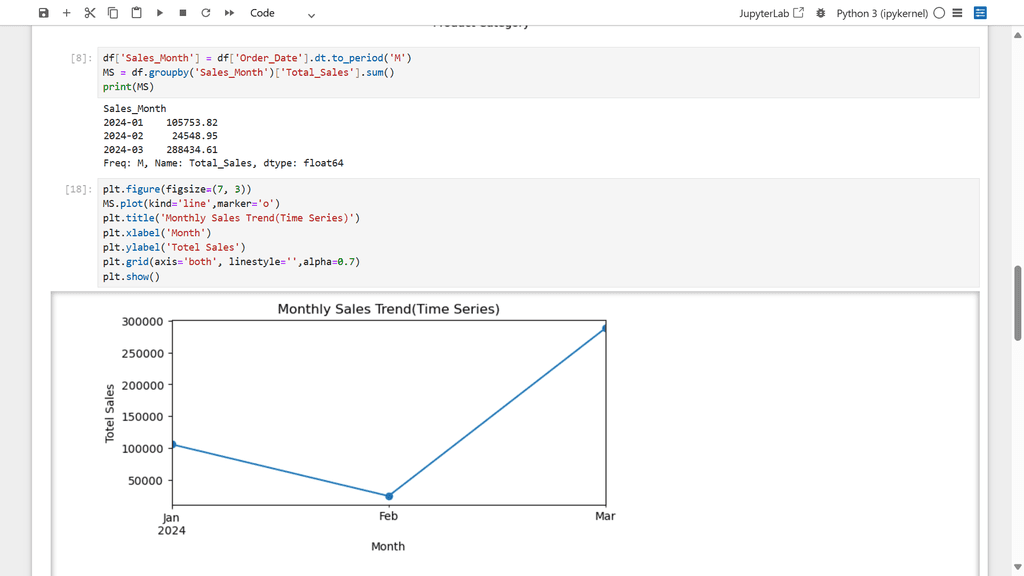Viewport: 1024px width, 576px height.
Task: Click the save notebook icon
Action: pos(43,13)
